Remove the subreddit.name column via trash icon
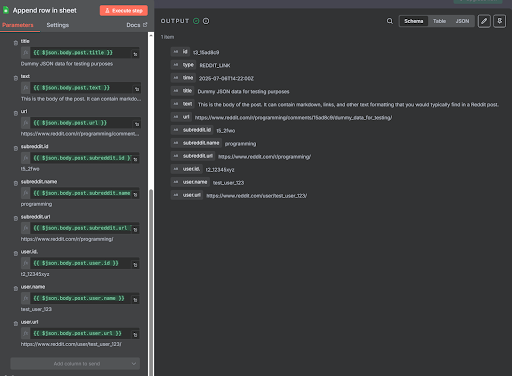This screenshot has width=512, height=376. [16, 184]
